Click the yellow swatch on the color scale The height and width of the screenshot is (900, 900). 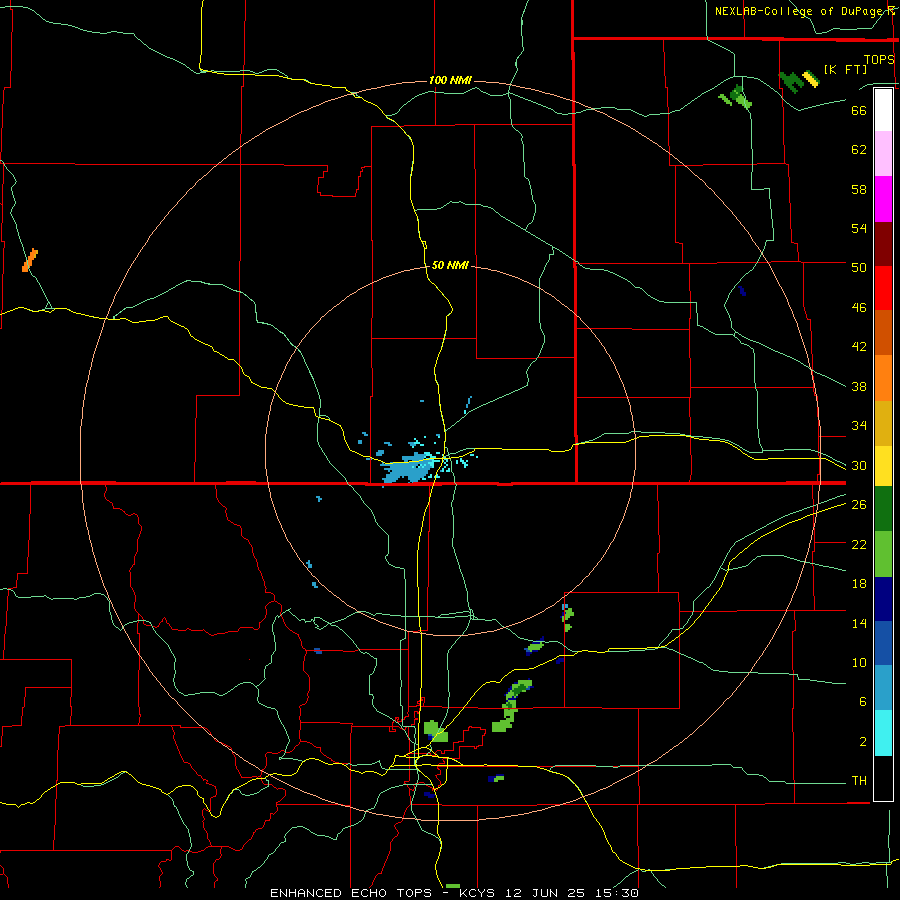883,466
